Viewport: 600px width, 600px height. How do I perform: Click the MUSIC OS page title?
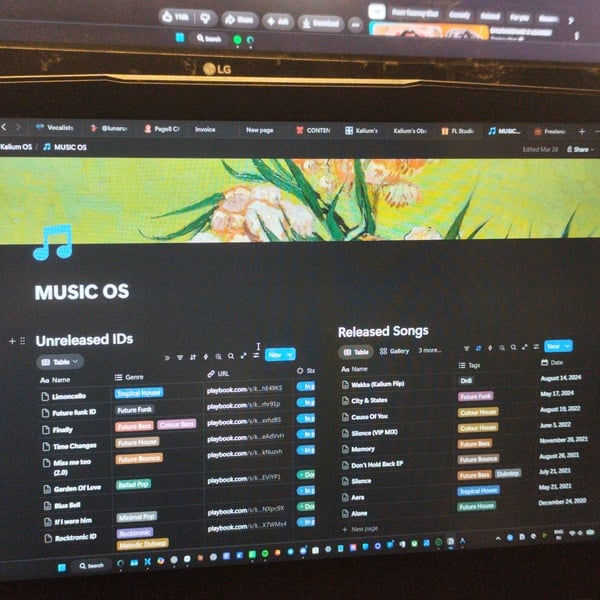pyautogui.click(x=82, y=292)
